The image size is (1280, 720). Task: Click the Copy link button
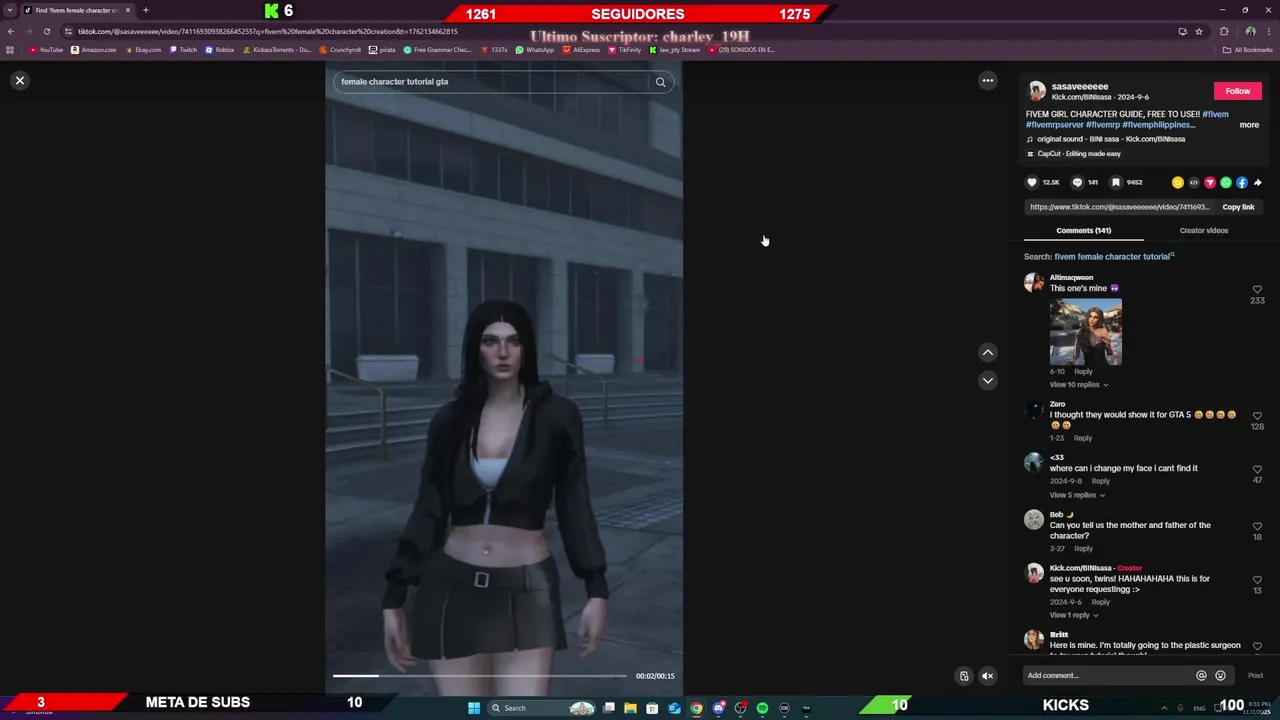(x=1238, y=207)
